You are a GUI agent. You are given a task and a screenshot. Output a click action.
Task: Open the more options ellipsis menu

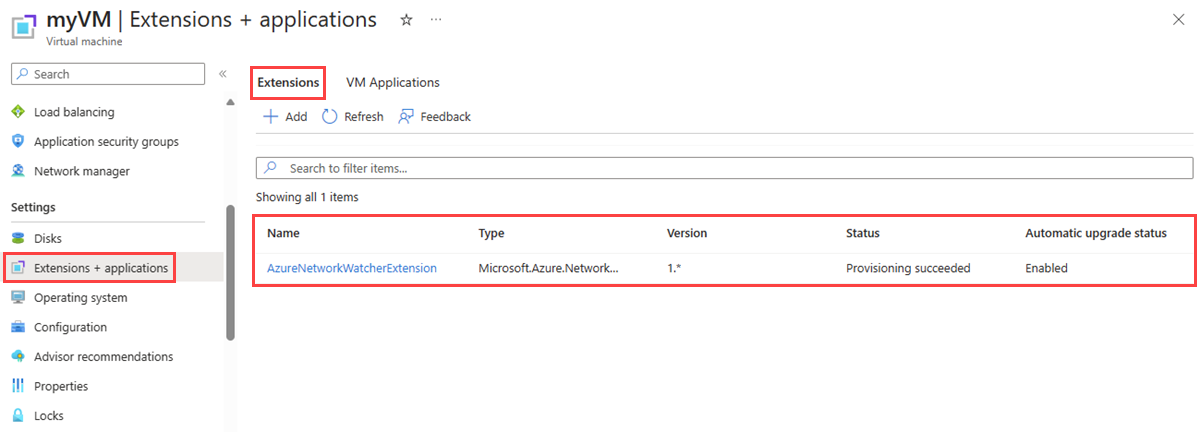click(436, 20)
